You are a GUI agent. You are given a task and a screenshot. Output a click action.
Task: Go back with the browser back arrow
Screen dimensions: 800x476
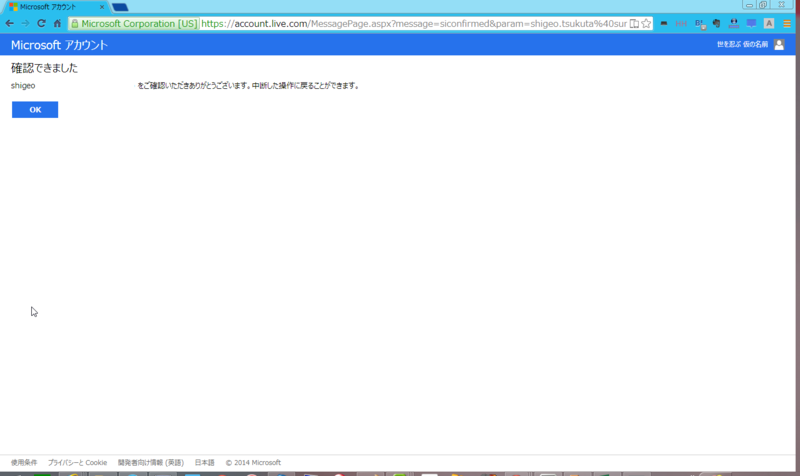(9, 23)
